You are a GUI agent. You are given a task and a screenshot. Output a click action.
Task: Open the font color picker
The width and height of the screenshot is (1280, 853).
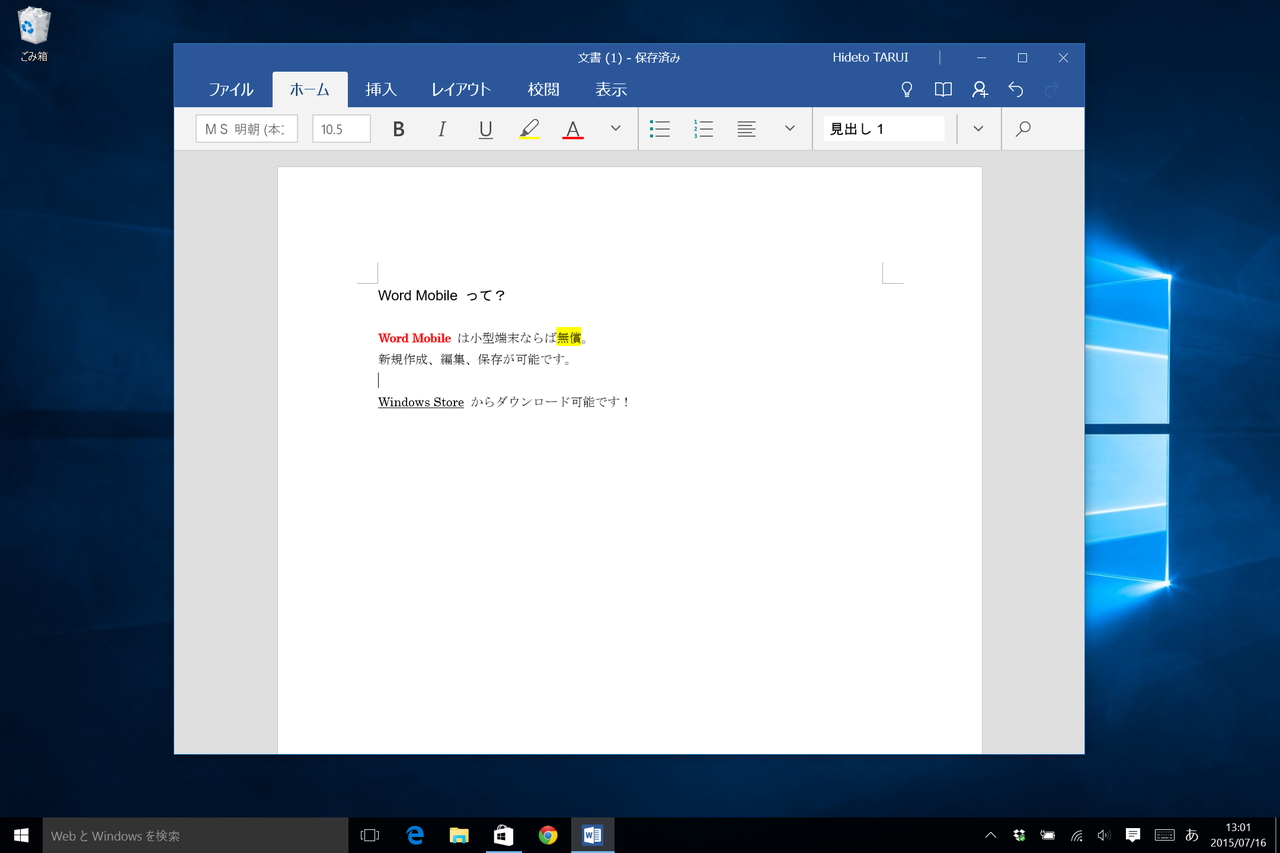point(572,128)
